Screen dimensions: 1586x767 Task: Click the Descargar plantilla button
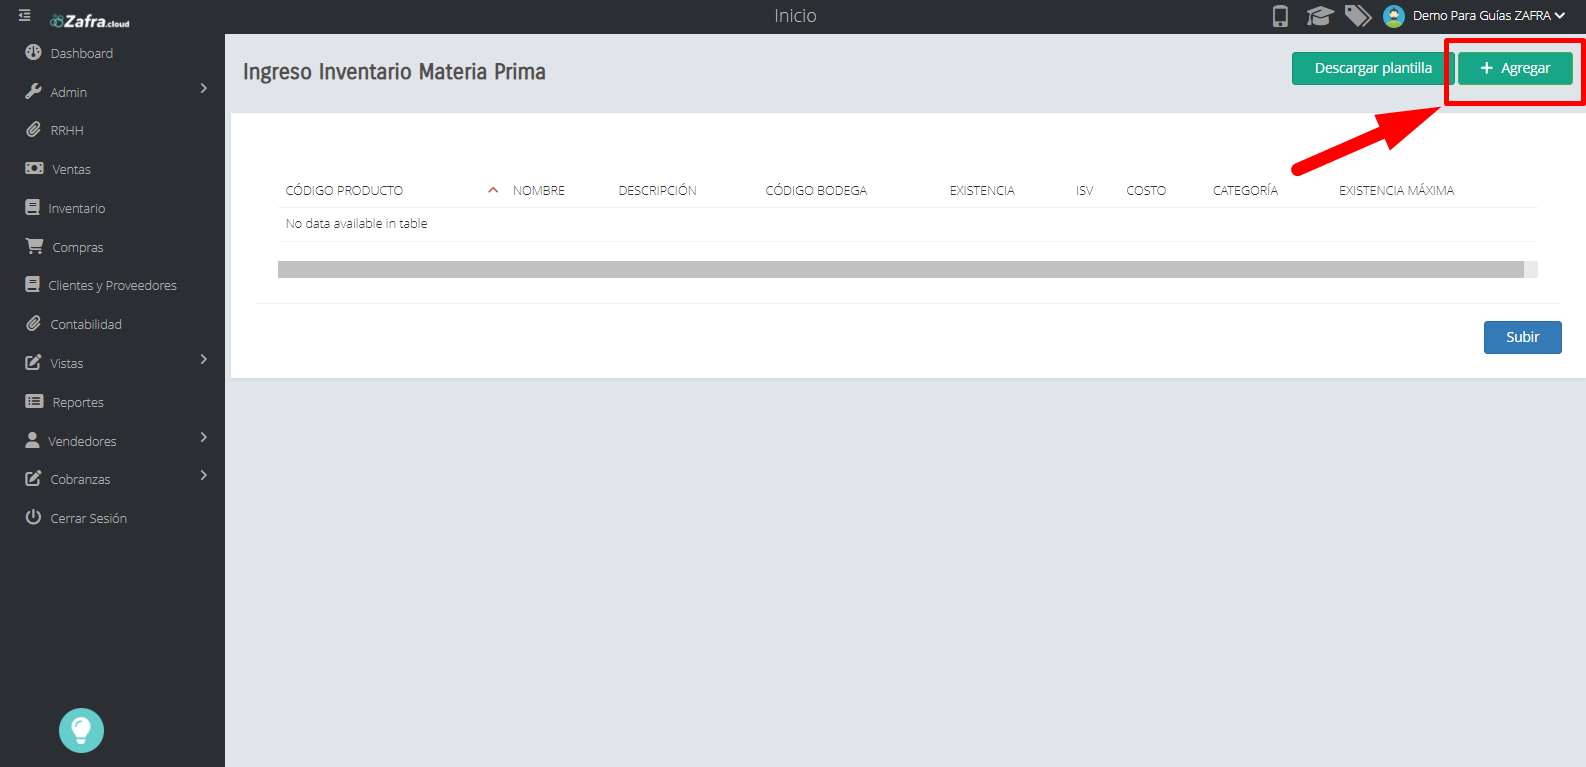pyautogui.click(x=1373, y=68)
